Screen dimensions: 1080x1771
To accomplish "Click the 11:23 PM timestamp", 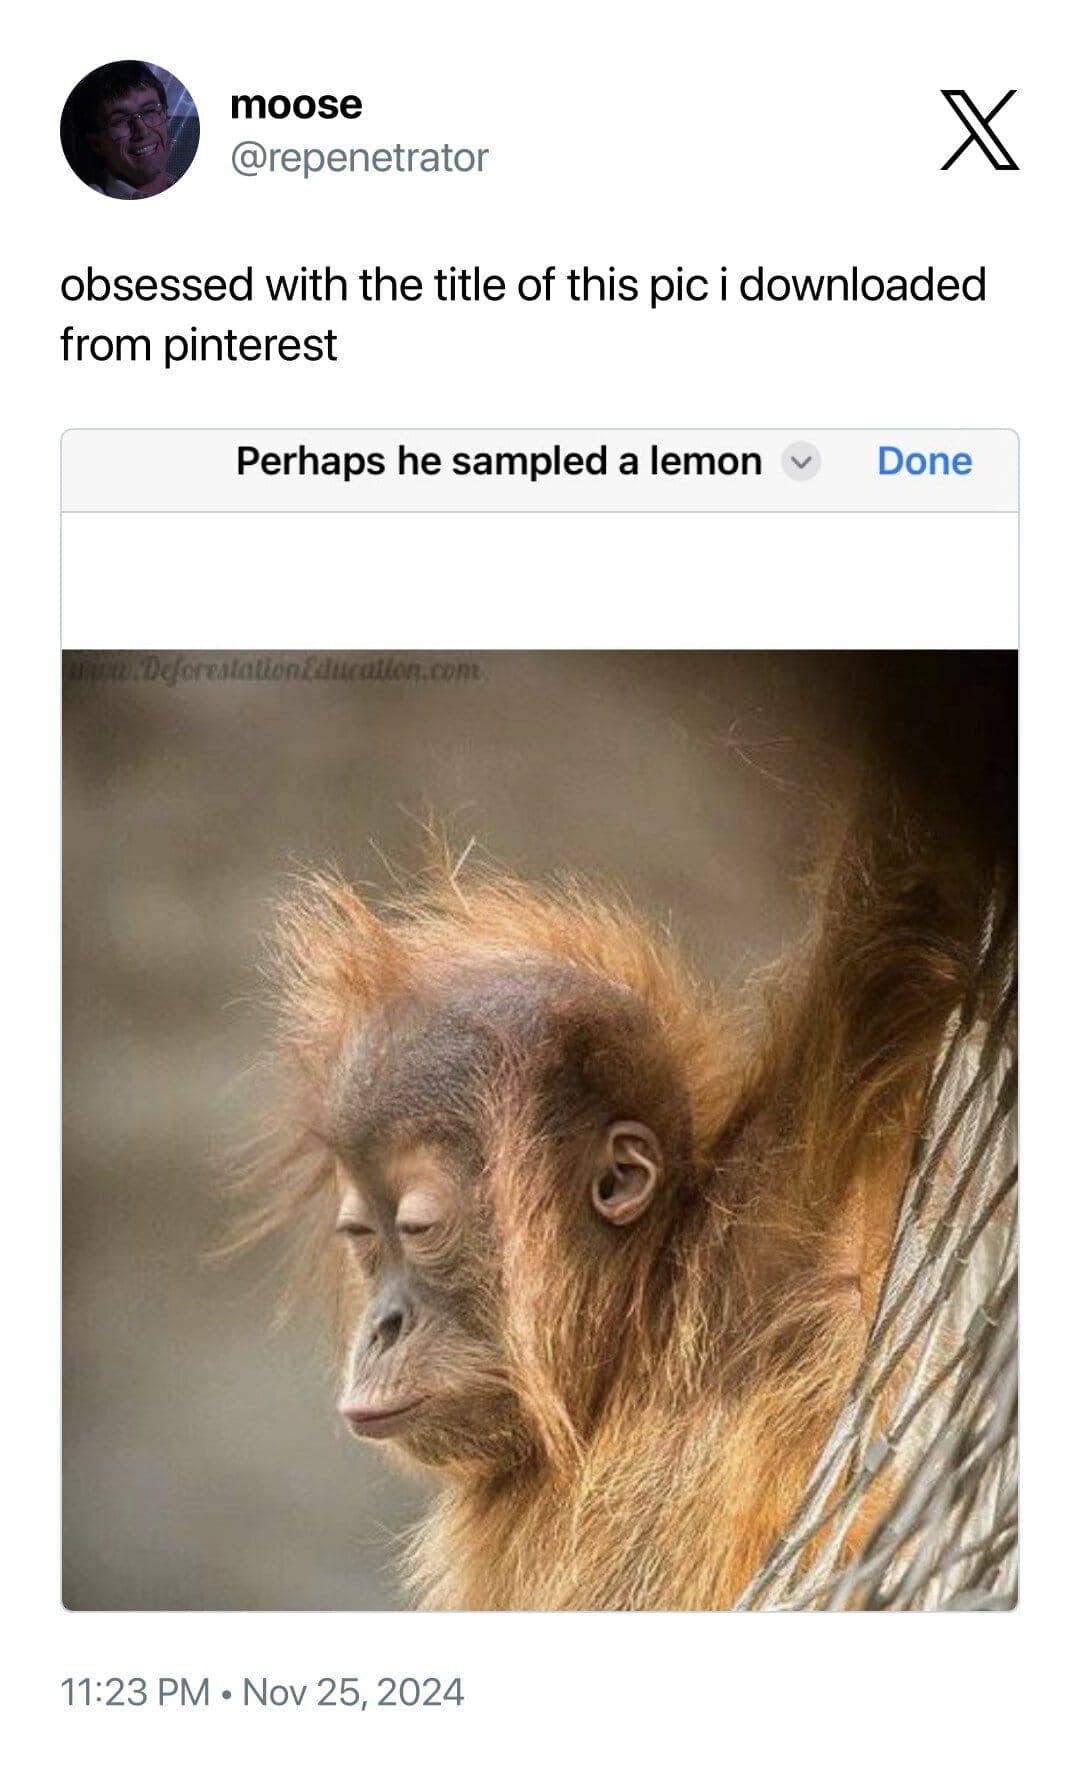I will [x=135, y=1692].
